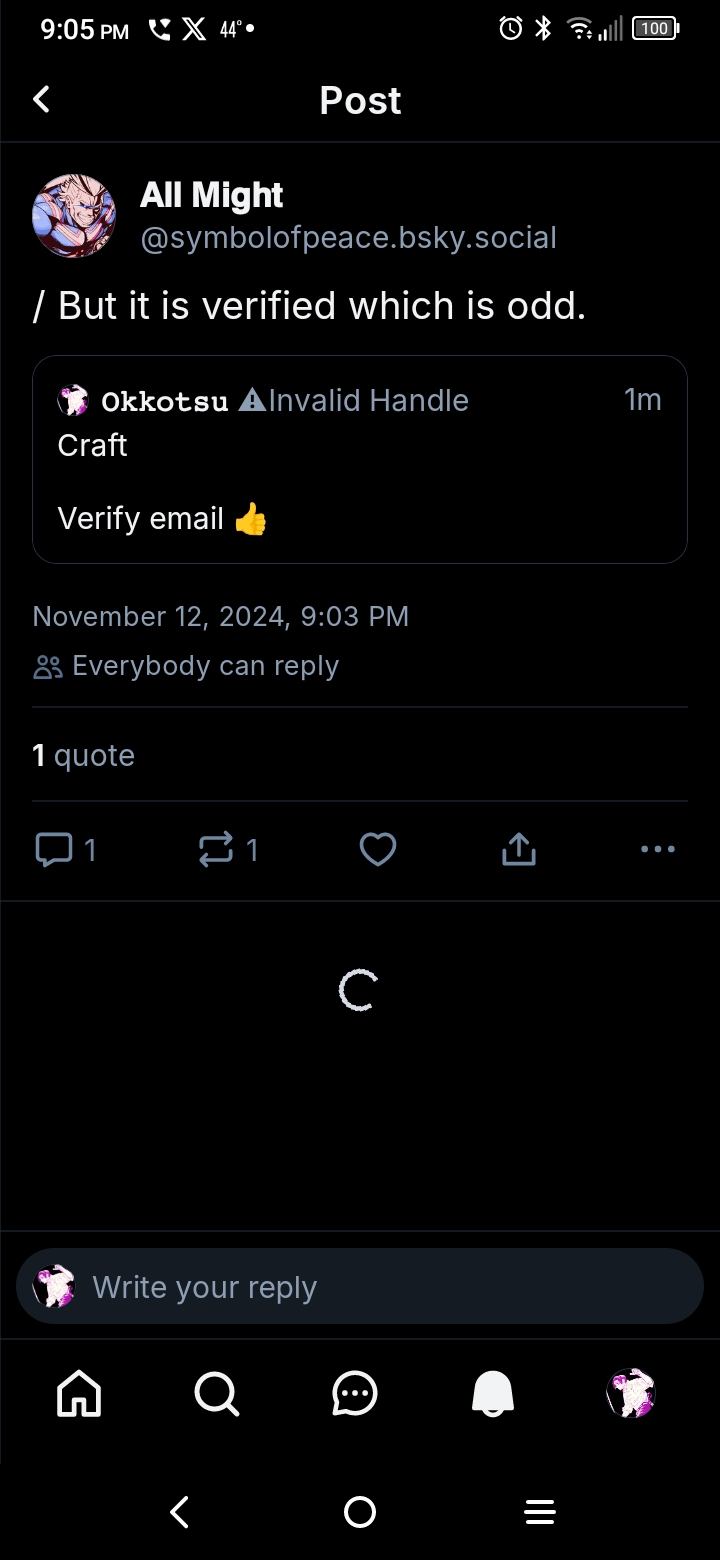720x1560 pixels.
Task: Open the Search tab magnifier icon
Action: 216,1393
